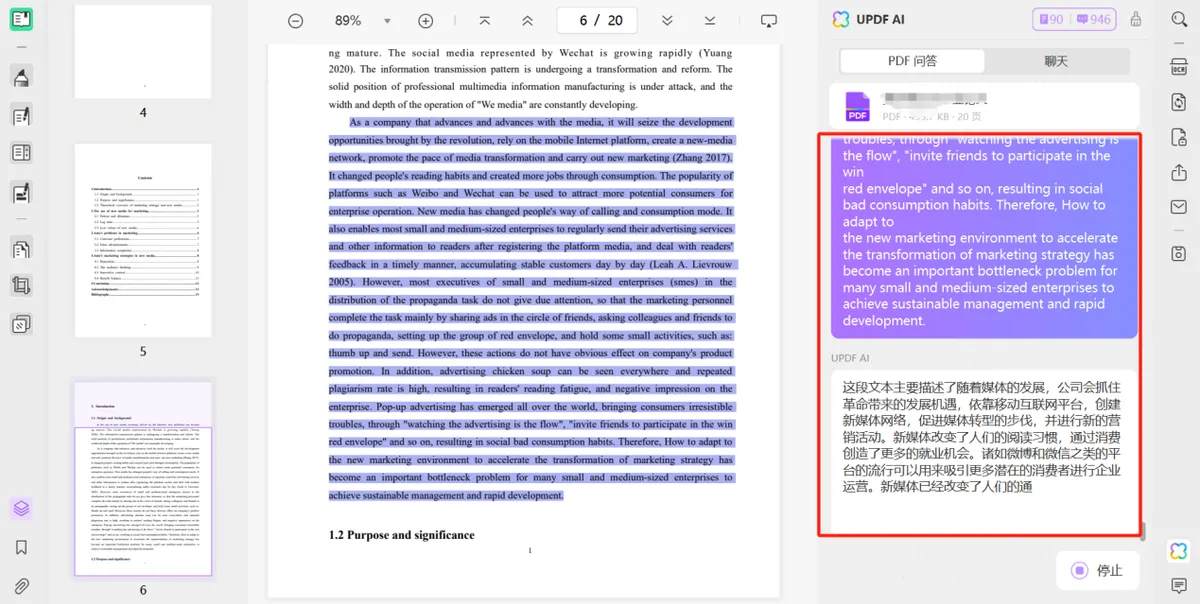Viewport: 1200px width, 604px height.
Task: Jump to the last page arrow
Action: click(x=709, y=21)
